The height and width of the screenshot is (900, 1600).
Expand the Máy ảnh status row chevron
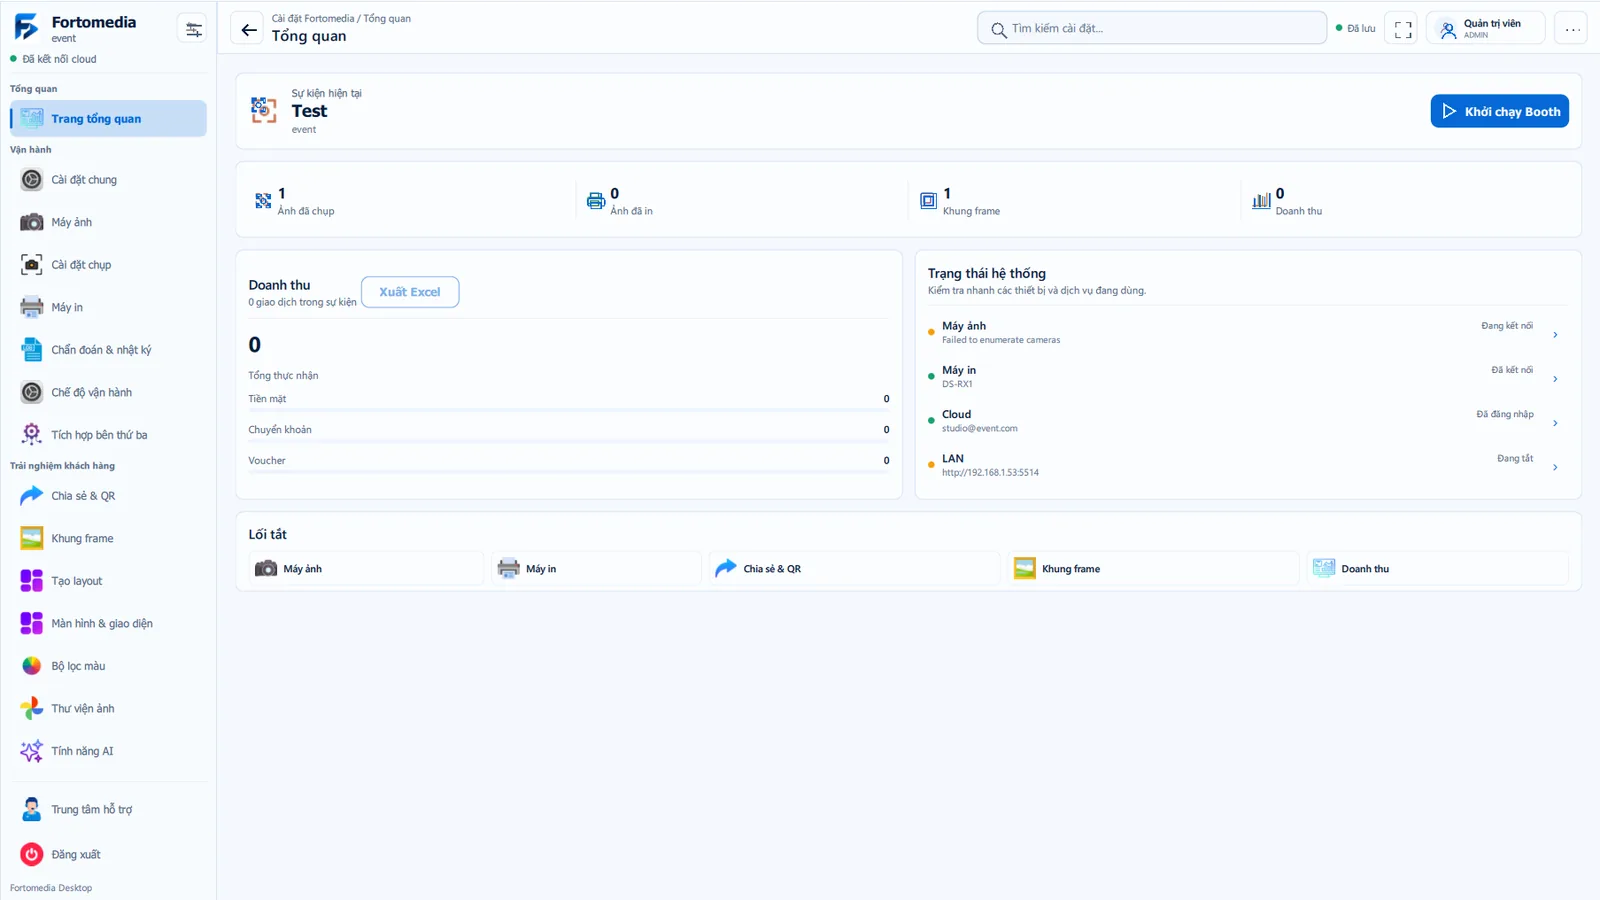click(1555, 335)
